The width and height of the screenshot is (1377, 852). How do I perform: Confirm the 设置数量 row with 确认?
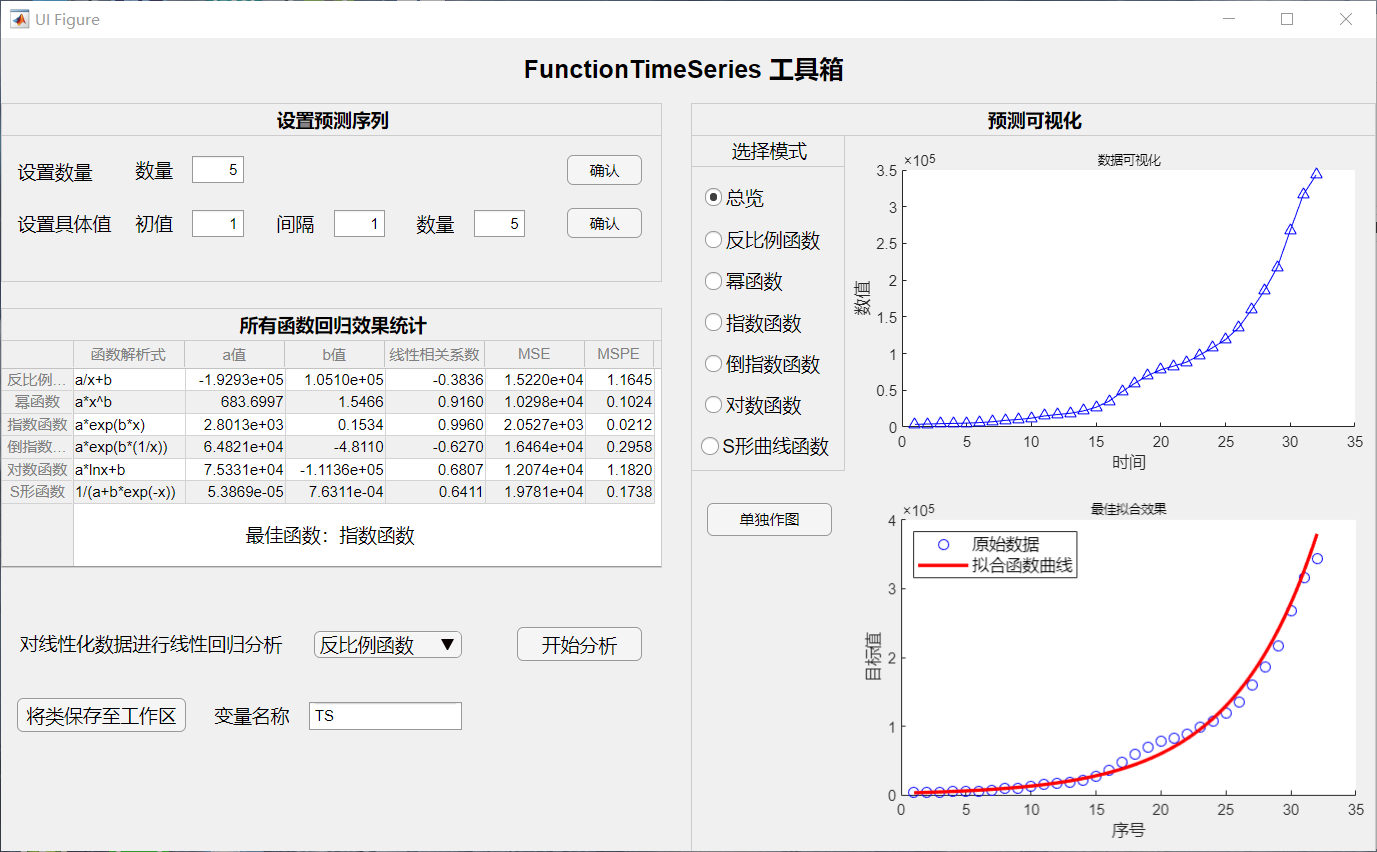click(x=604, y=171)
